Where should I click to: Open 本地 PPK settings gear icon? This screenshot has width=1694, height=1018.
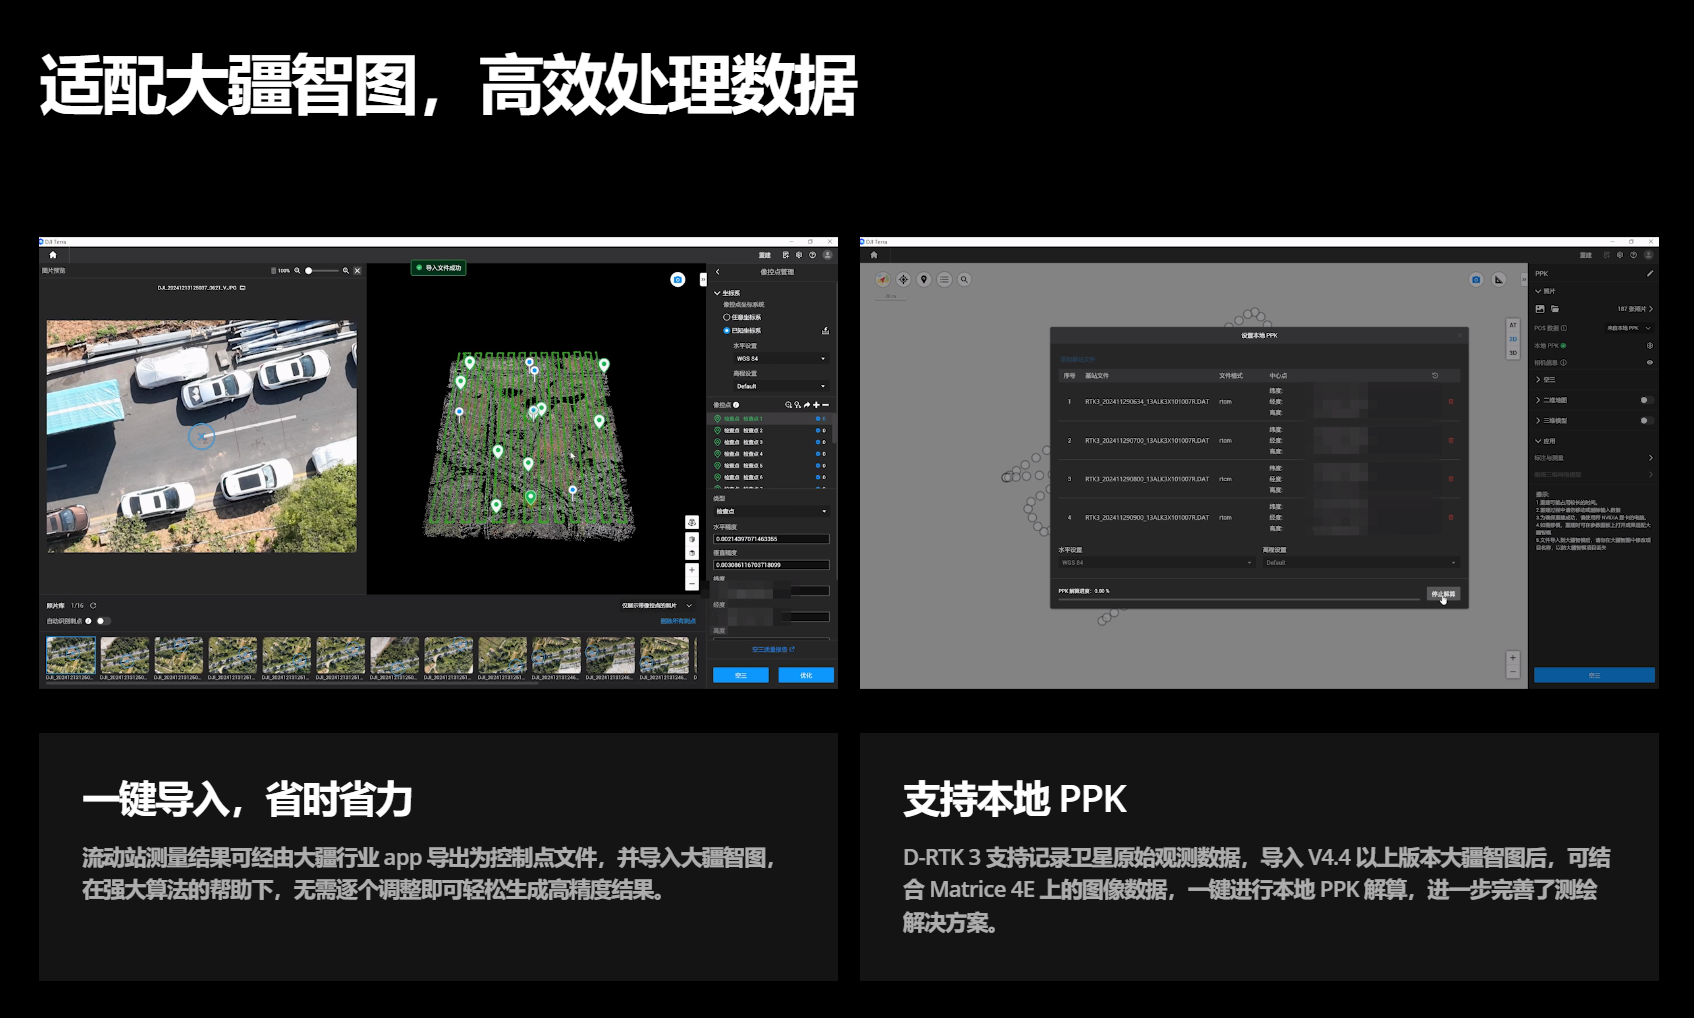pyautogui.click(x=1650, y=346)
